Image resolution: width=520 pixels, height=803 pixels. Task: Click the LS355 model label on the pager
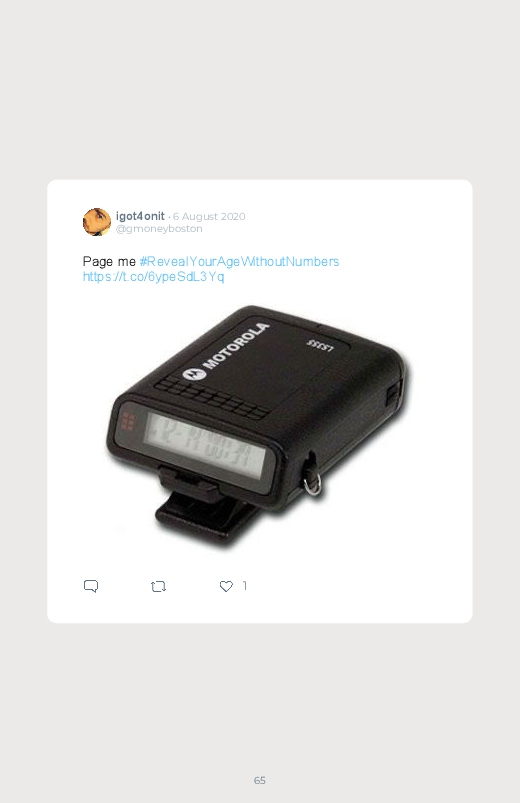(x=320, y=346)
